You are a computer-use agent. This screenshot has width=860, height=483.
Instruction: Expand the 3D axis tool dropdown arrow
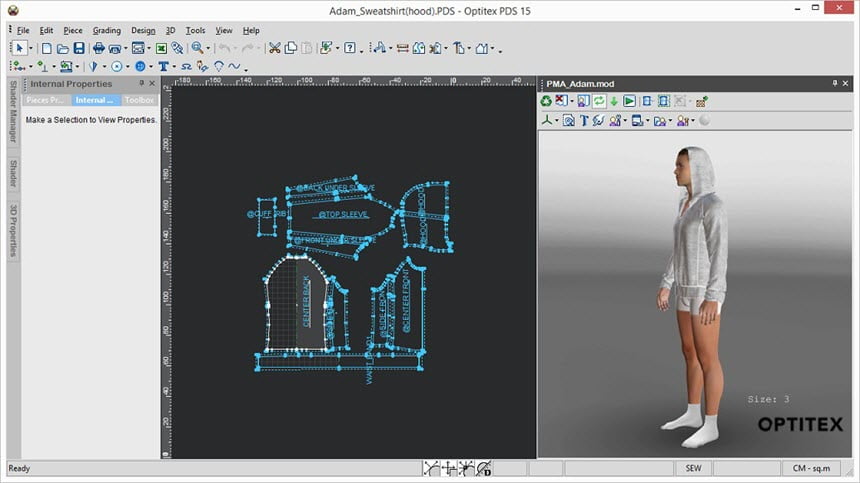556,120
